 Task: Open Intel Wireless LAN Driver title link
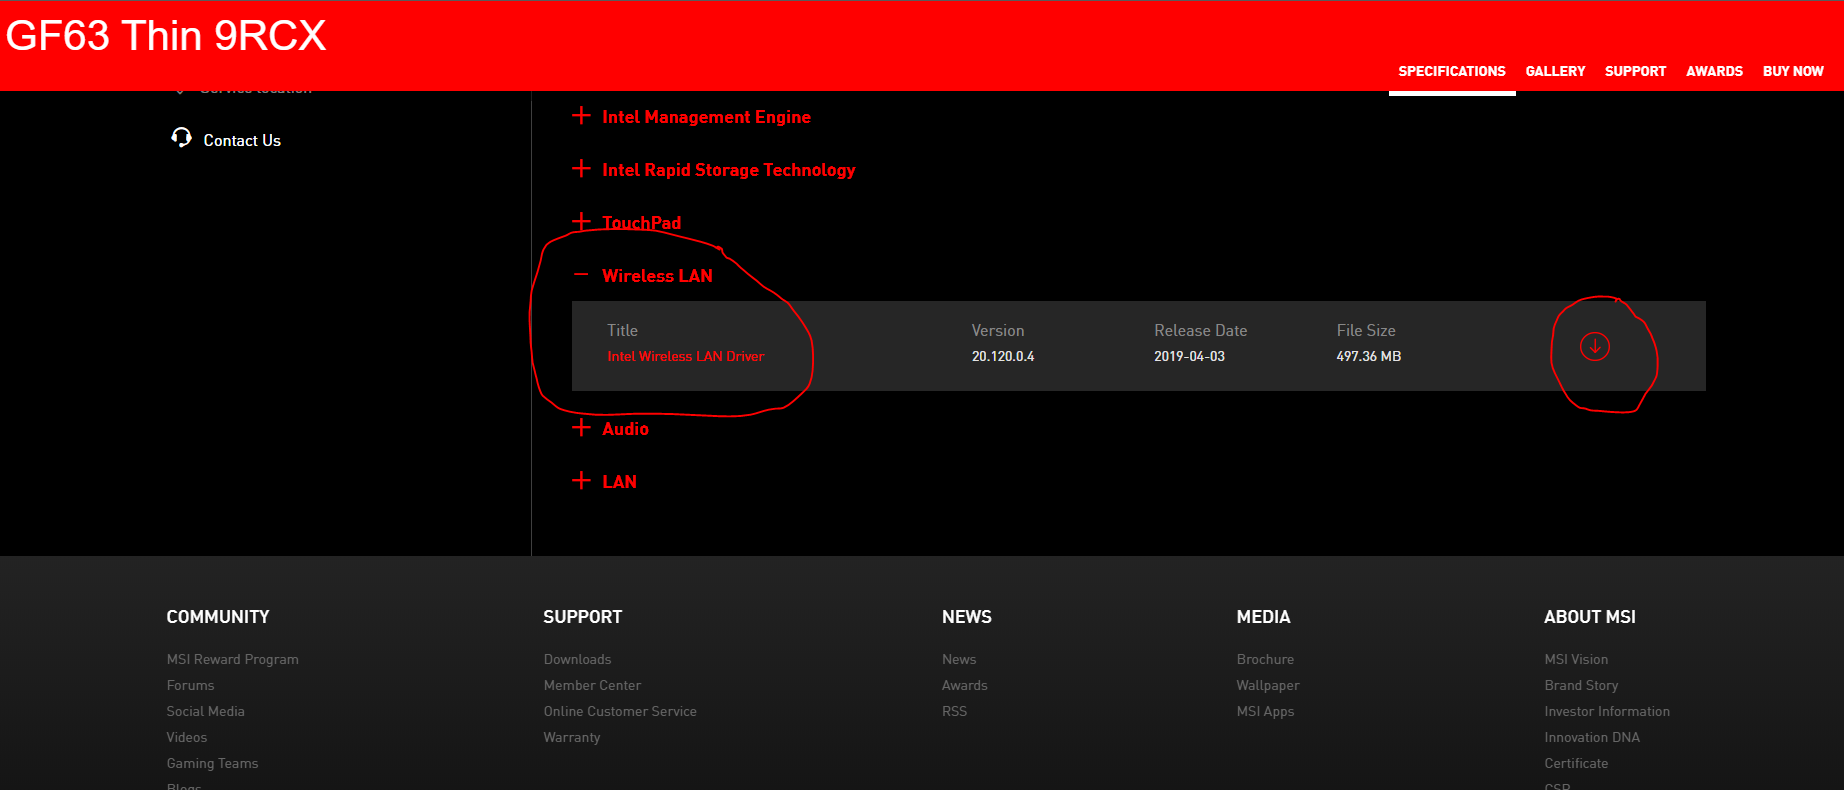[x=686, y=356]
